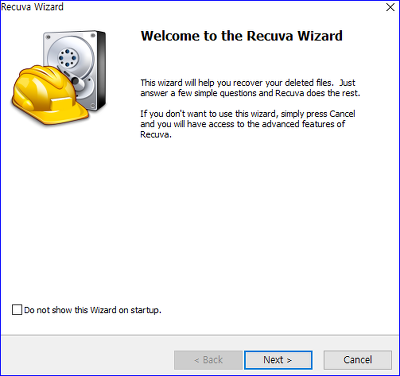Click the Recuva hard drive helmet icon
This screenshot has width=400, height=376.
[59, 77]
